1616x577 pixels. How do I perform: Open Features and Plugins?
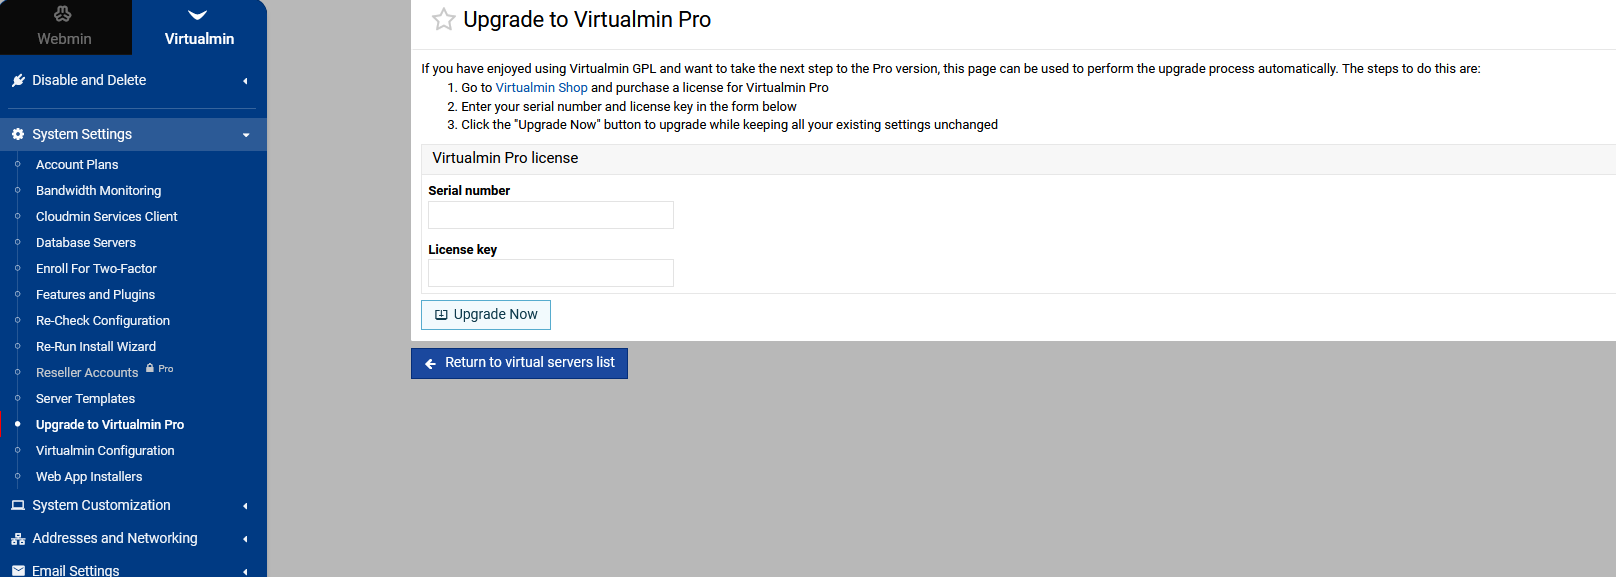point(95,294)
